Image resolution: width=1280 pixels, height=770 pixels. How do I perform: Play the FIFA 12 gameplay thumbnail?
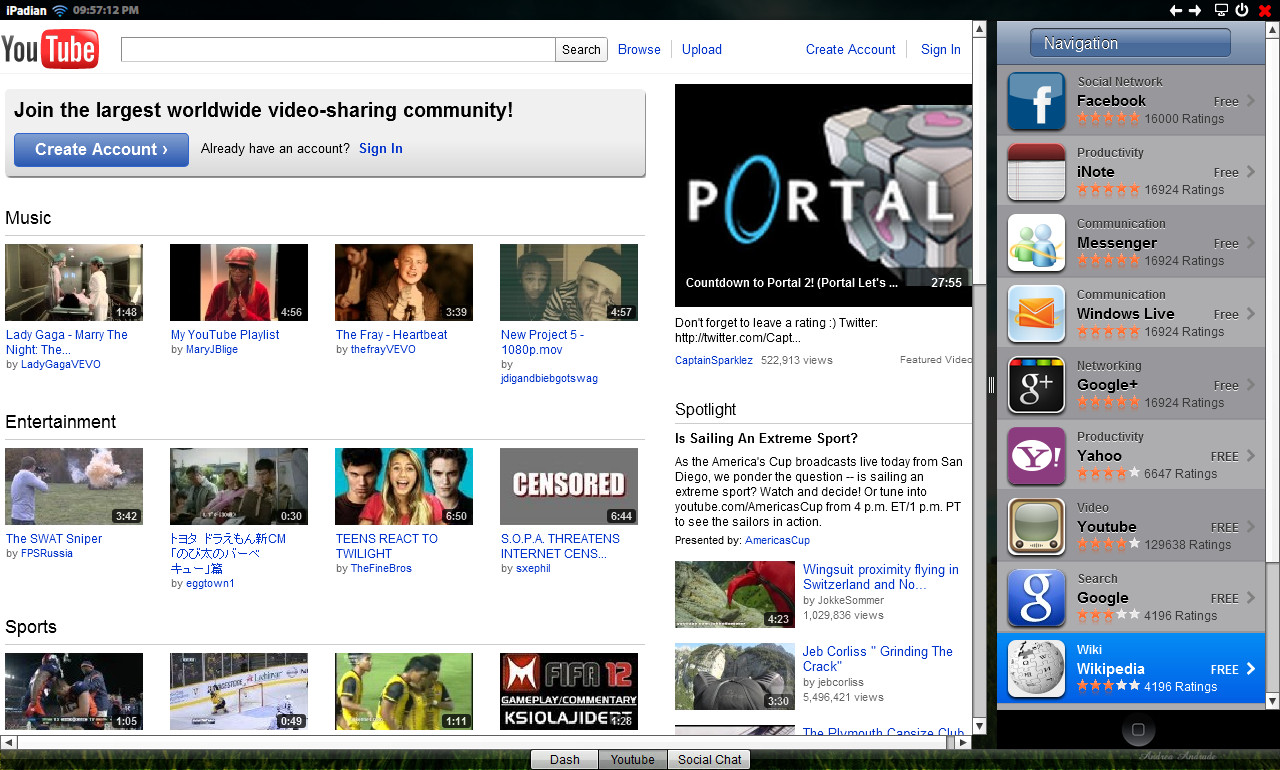[x=569, y=691]
